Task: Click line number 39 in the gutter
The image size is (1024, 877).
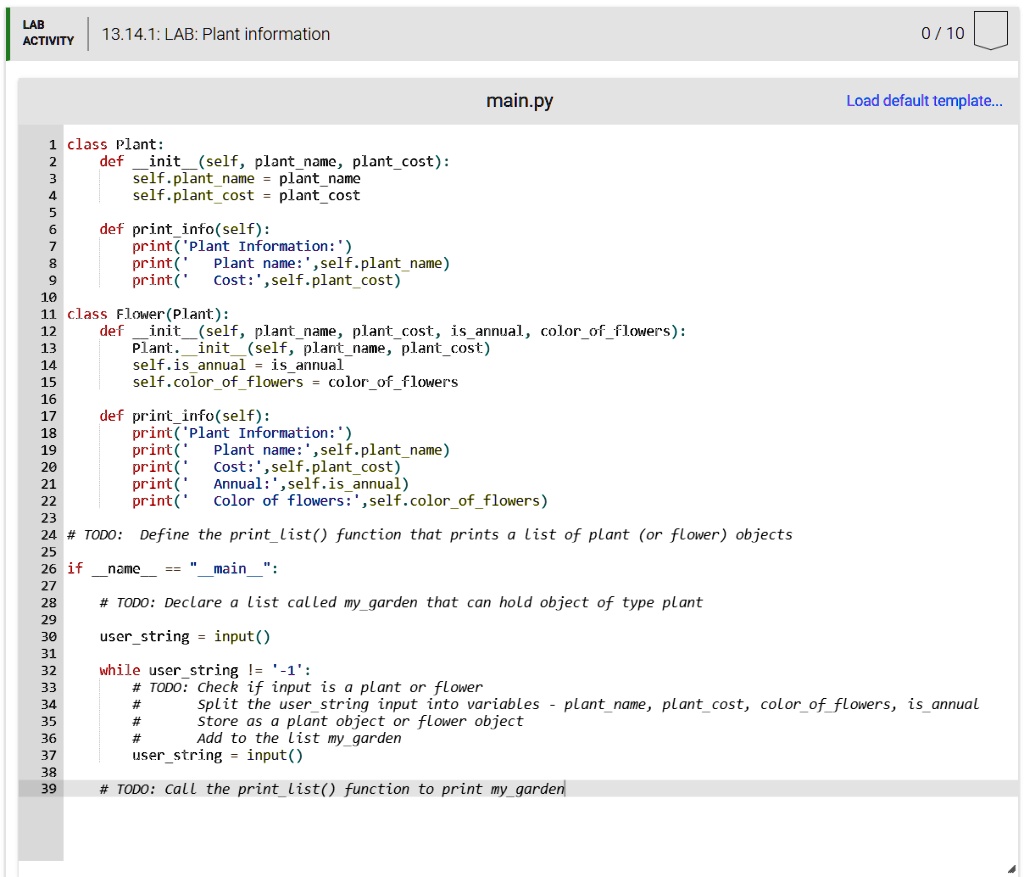Action: pos(49,788)
